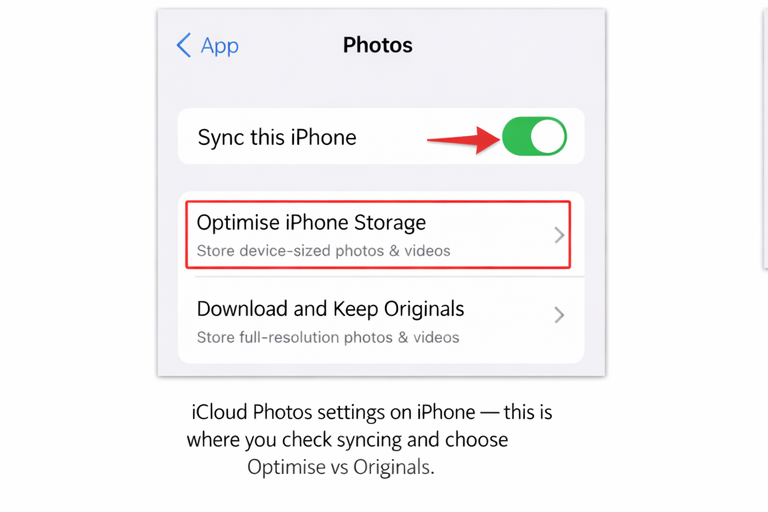Open the chevron beside Optimise iPhone Storage
The image size is (768, 512).
point(559,235)
